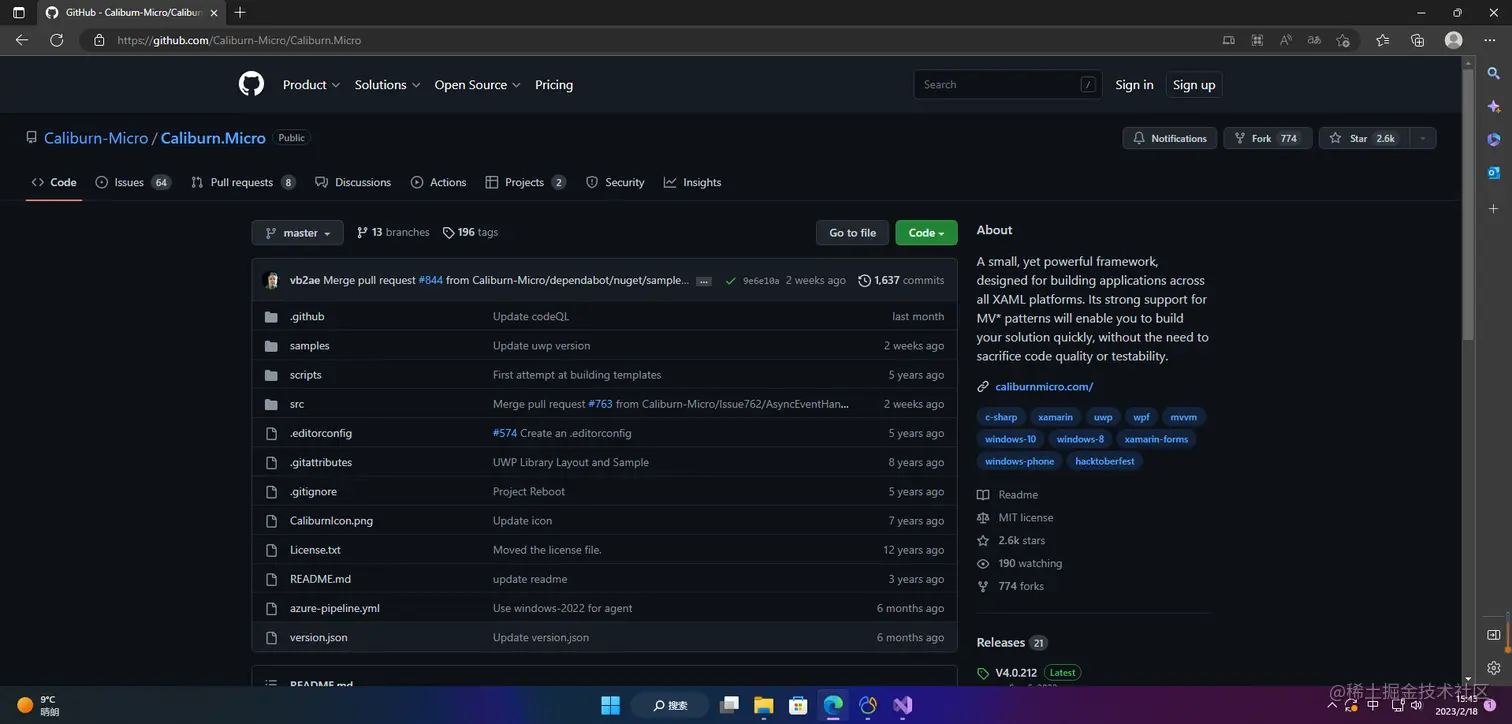Screen dimensions: 1512x724
Task: Click the GitHub Octocat logo
Action: [251, 84]
